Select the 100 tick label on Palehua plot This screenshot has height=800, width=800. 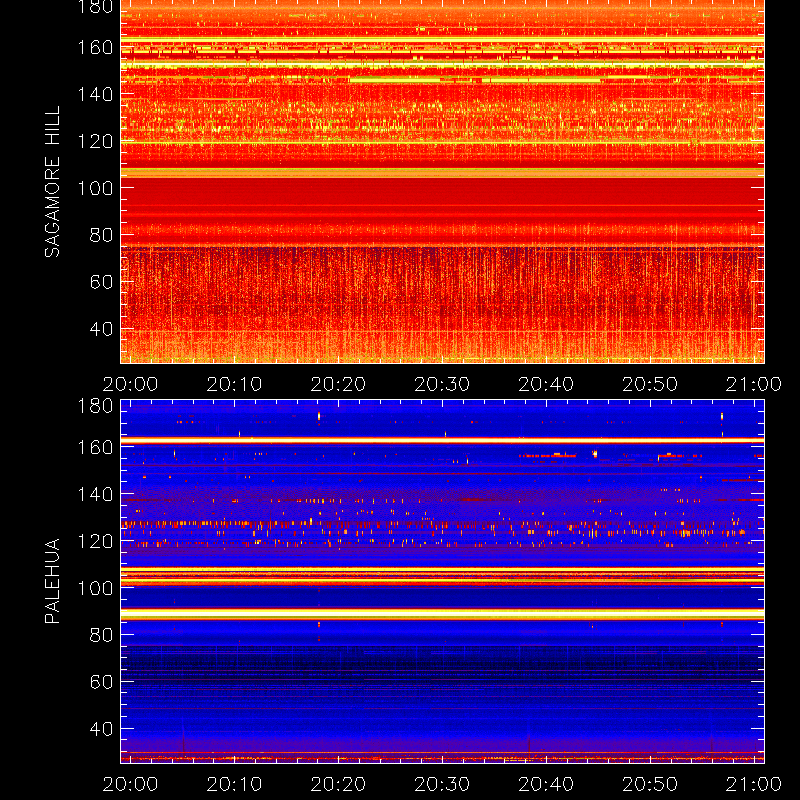click(95, 588)
